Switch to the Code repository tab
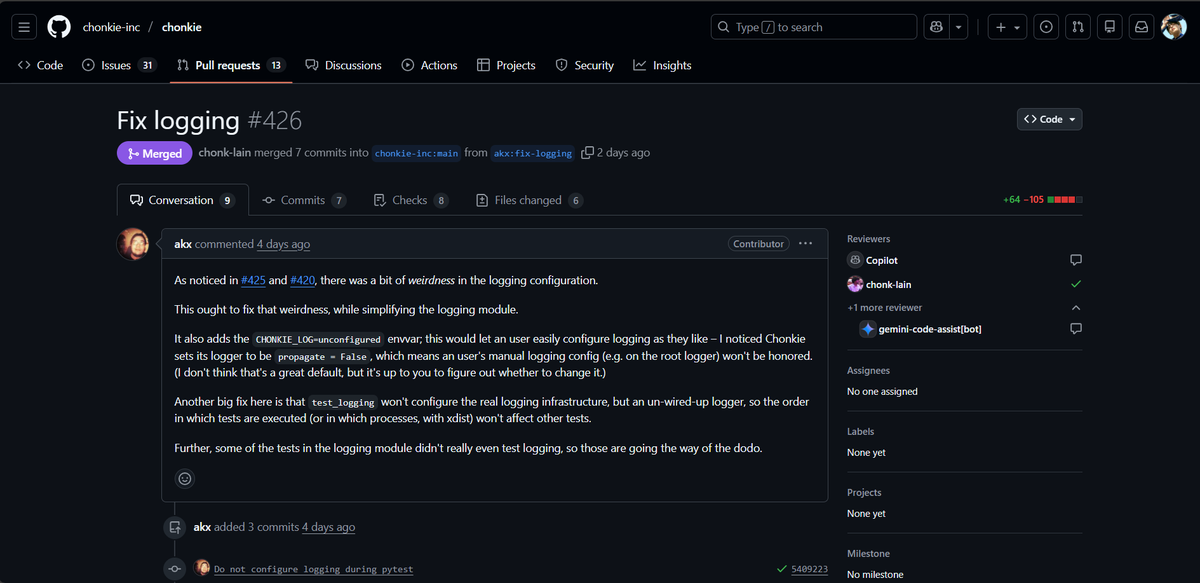The image size is (1200, 583). click(x=40, y=65)
